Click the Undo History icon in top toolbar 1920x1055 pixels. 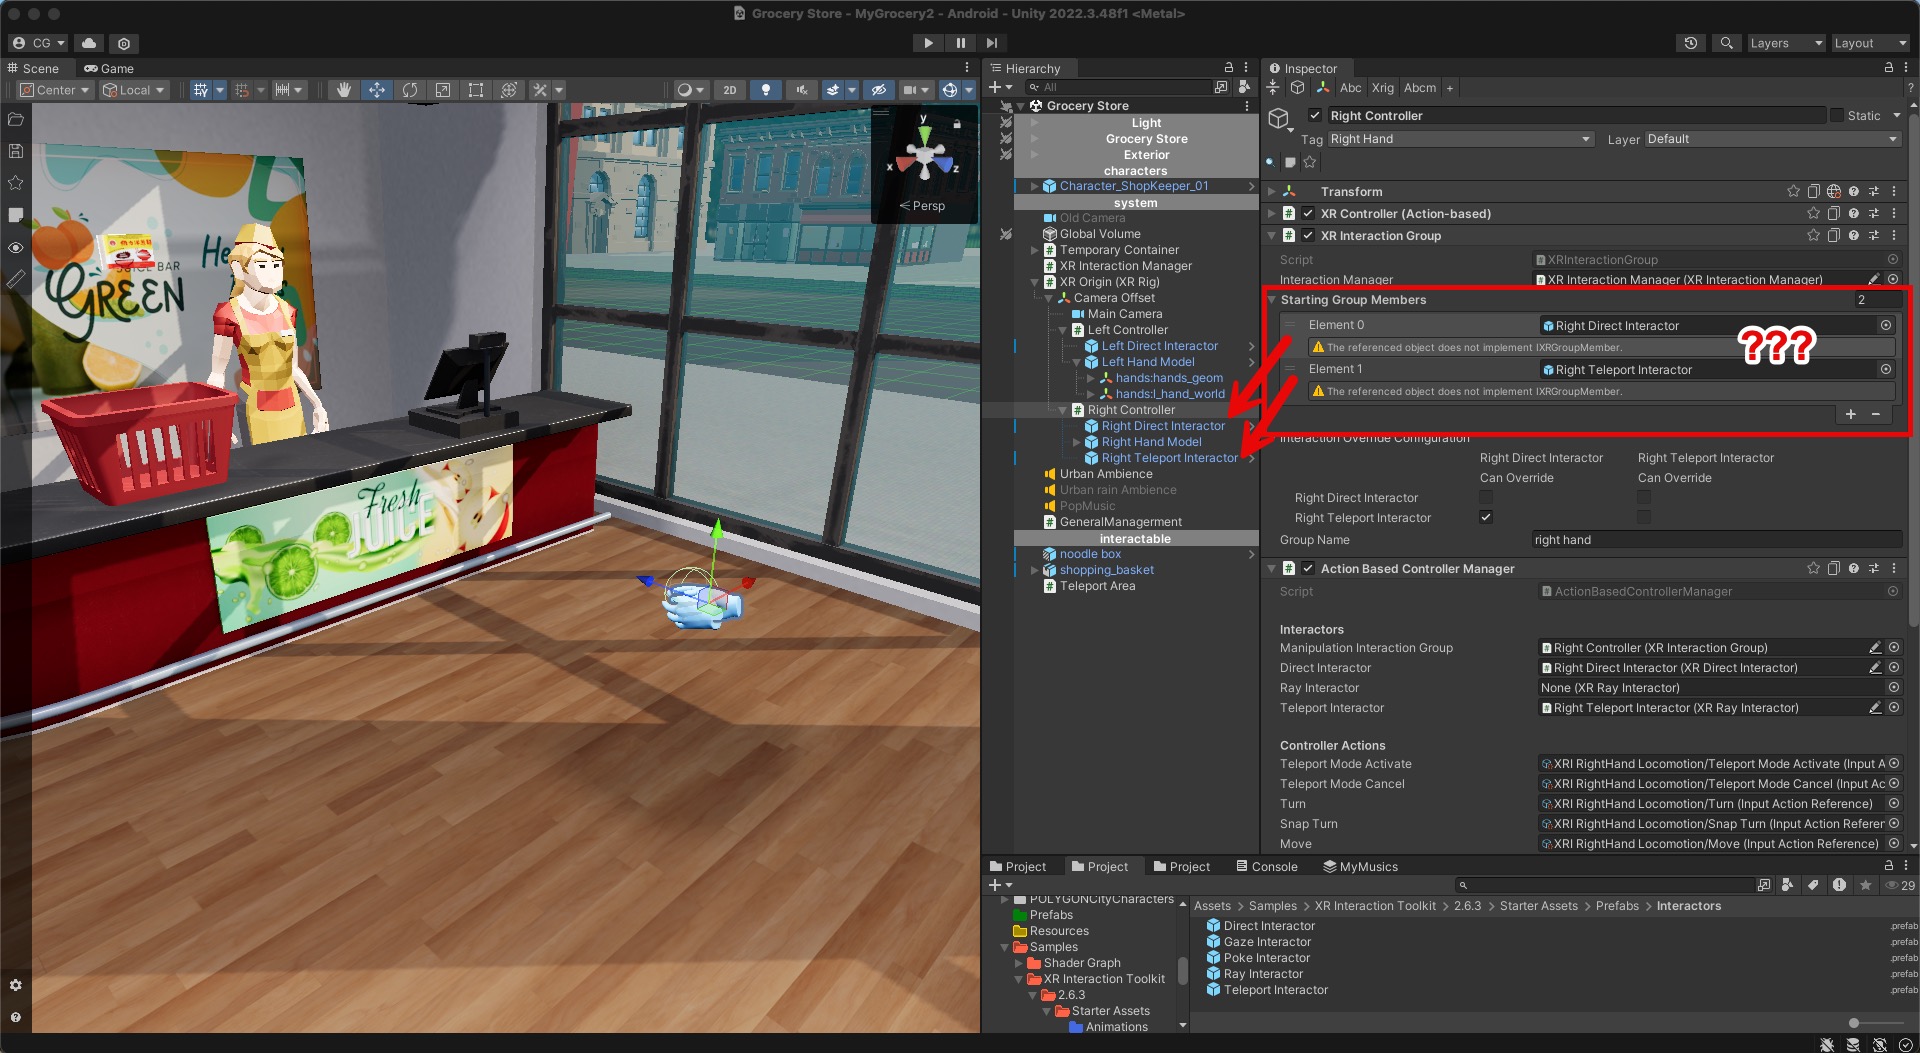click(x=1690, y=43)
